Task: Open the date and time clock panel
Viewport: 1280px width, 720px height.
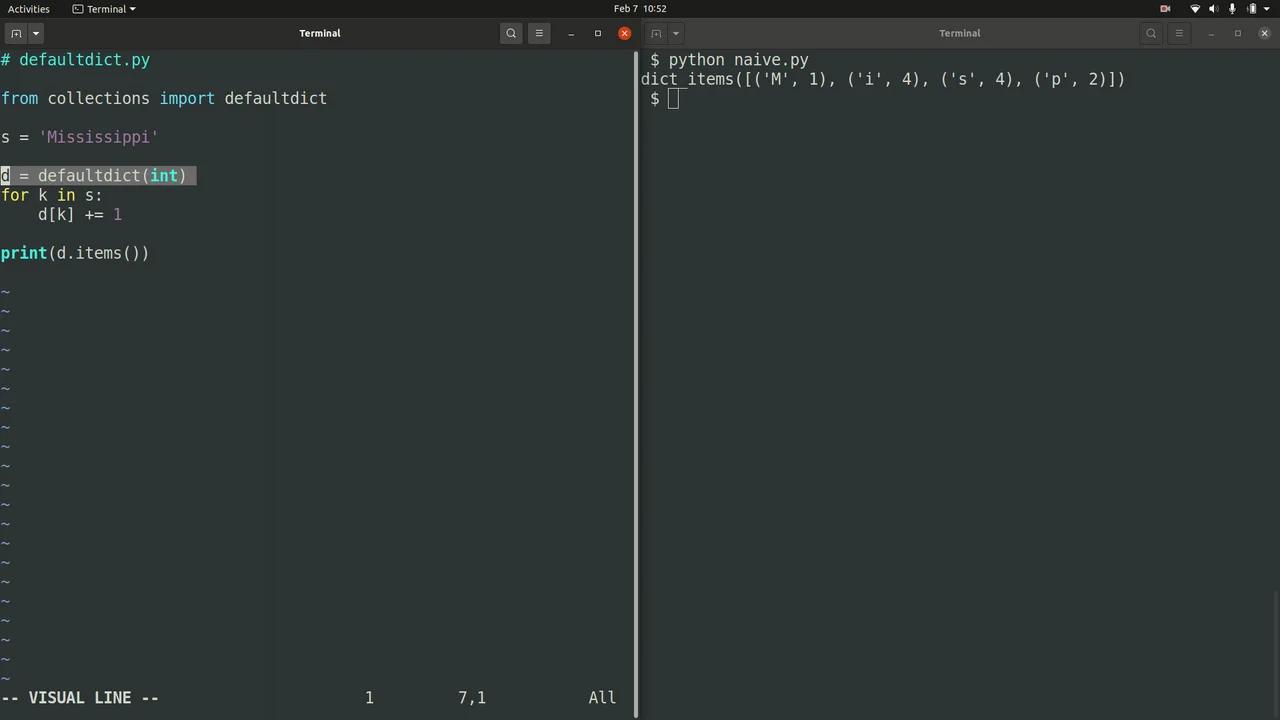Action: [640, 9]
